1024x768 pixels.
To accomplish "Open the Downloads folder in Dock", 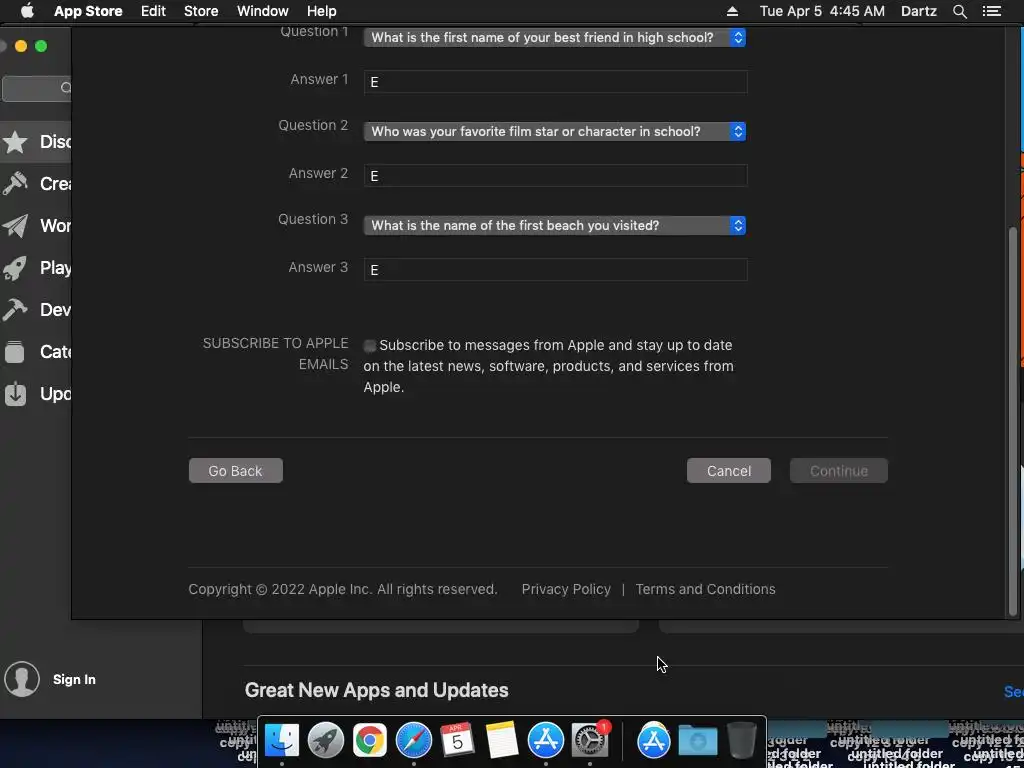I will pyautogui.click(x=697, y=741).
